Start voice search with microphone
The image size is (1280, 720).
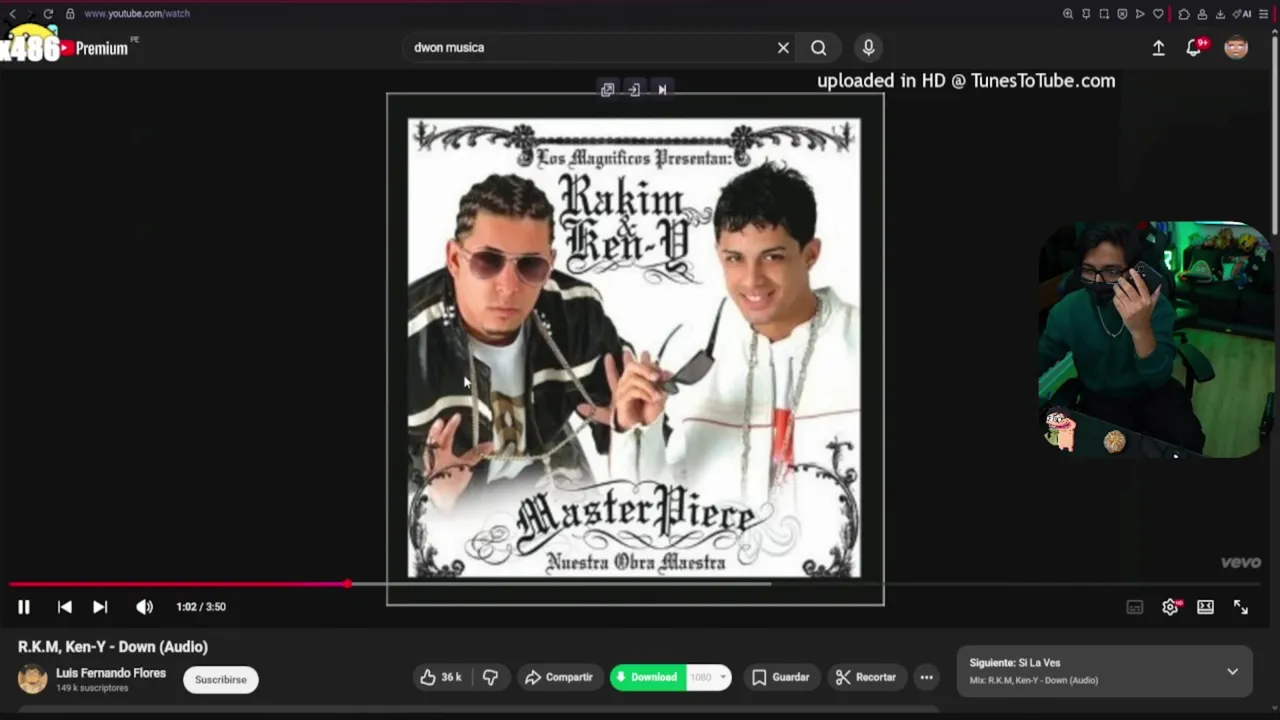click(868, 47)
